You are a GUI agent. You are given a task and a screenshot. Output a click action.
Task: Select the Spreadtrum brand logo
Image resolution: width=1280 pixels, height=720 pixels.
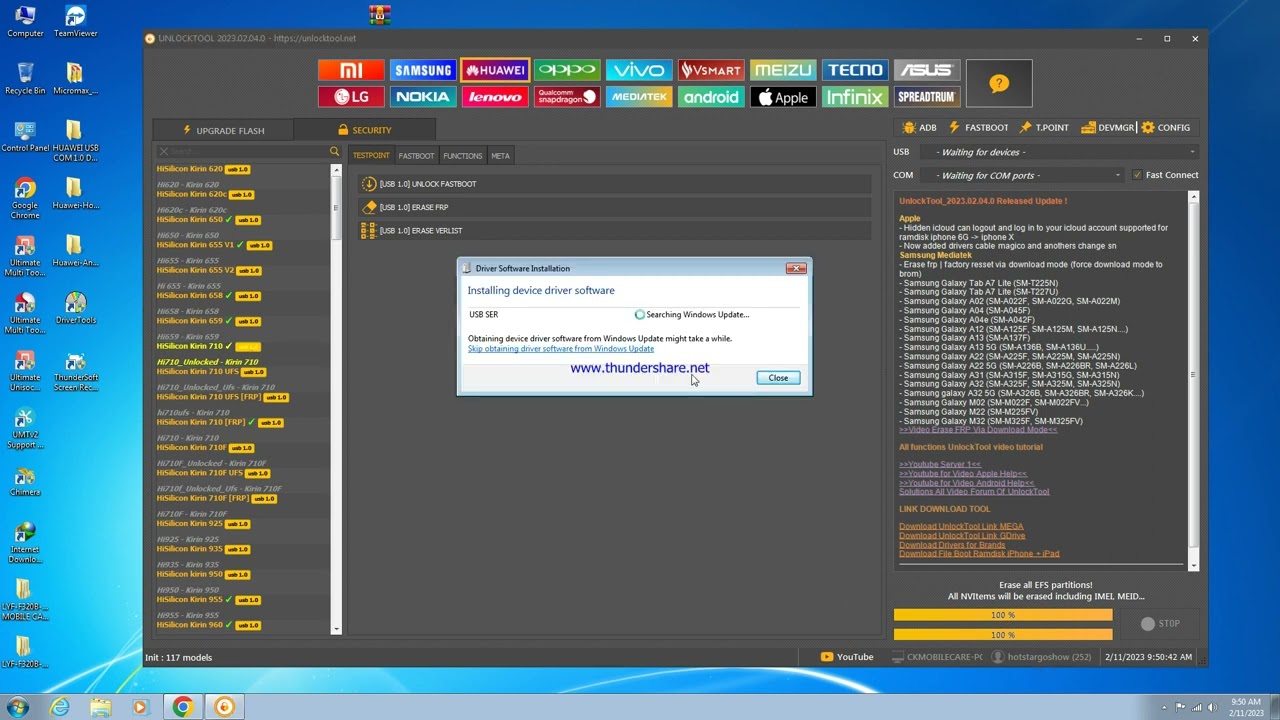coord(927,97)
